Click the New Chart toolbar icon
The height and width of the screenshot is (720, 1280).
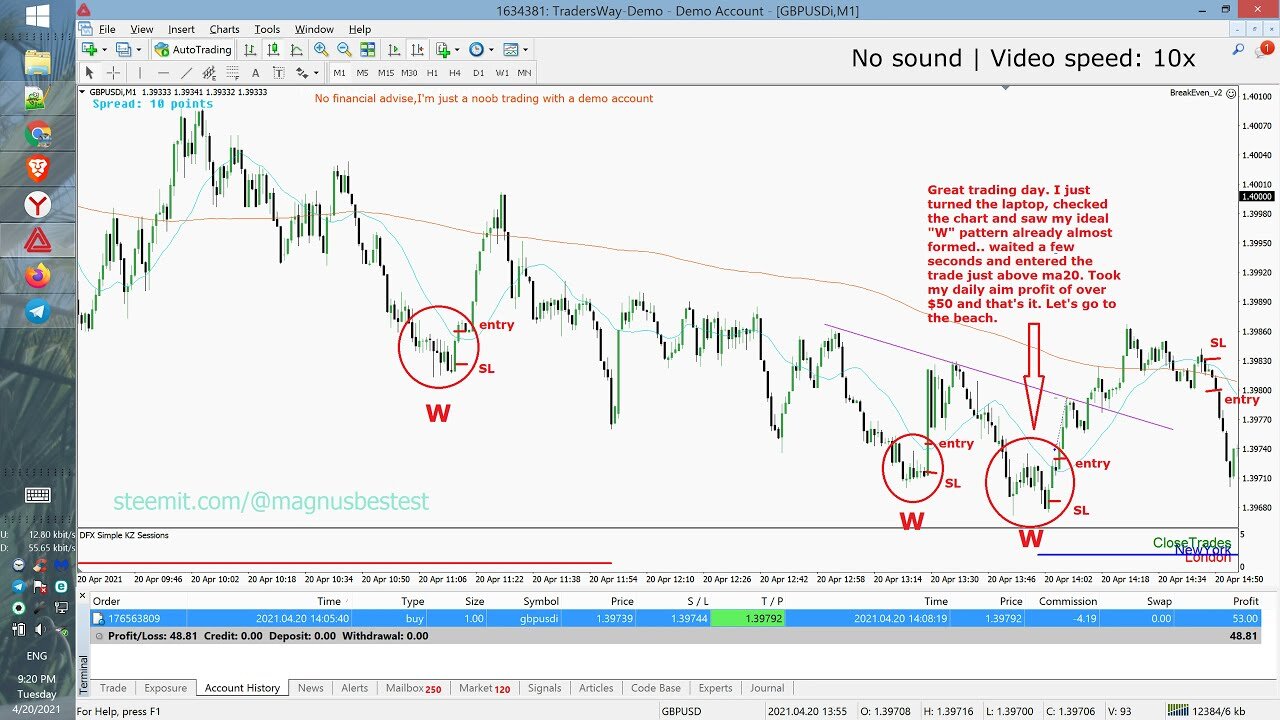click(x=89, y=49)
